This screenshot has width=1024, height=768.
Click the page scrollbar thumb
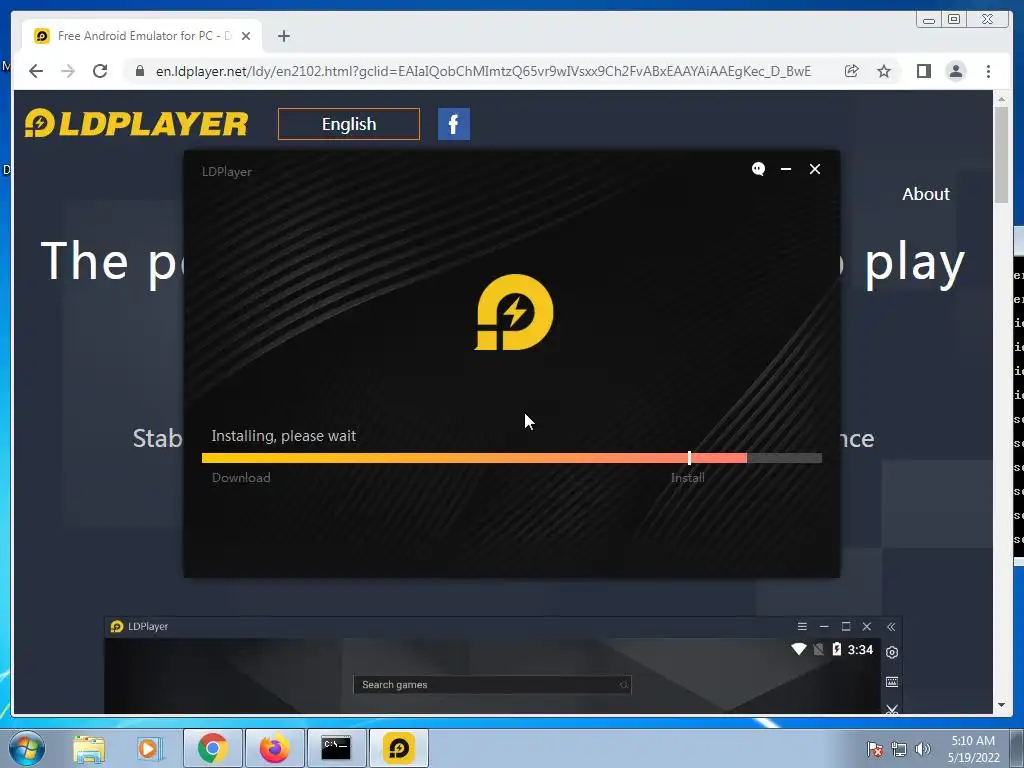coord(1000,154)
